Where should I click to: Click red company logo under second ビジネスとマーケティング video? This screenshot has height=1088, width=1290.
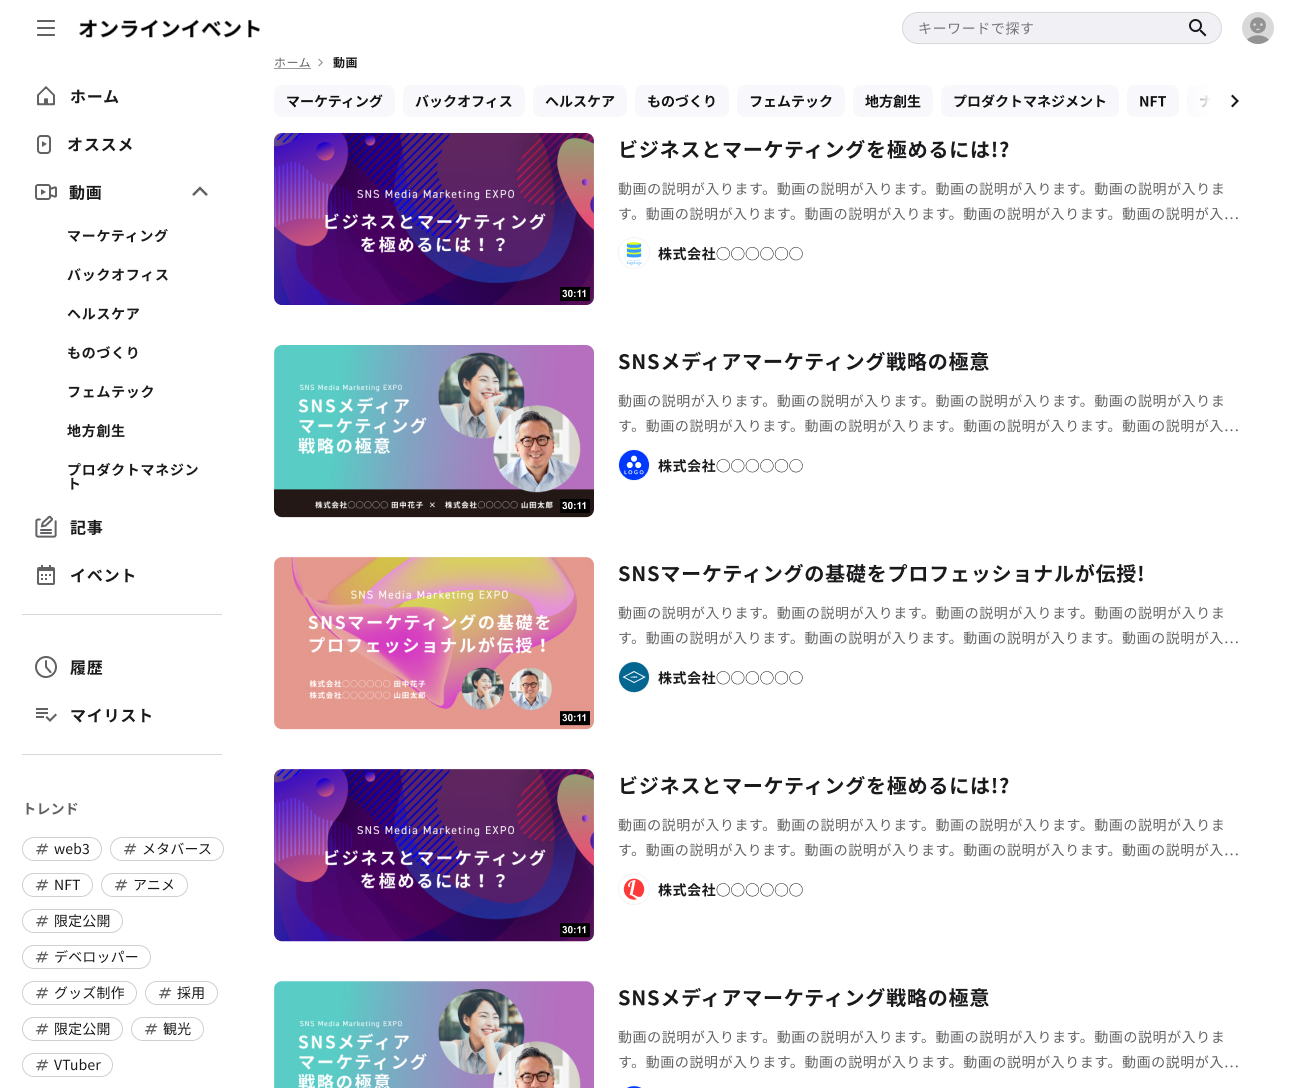(x=634, y=890)
